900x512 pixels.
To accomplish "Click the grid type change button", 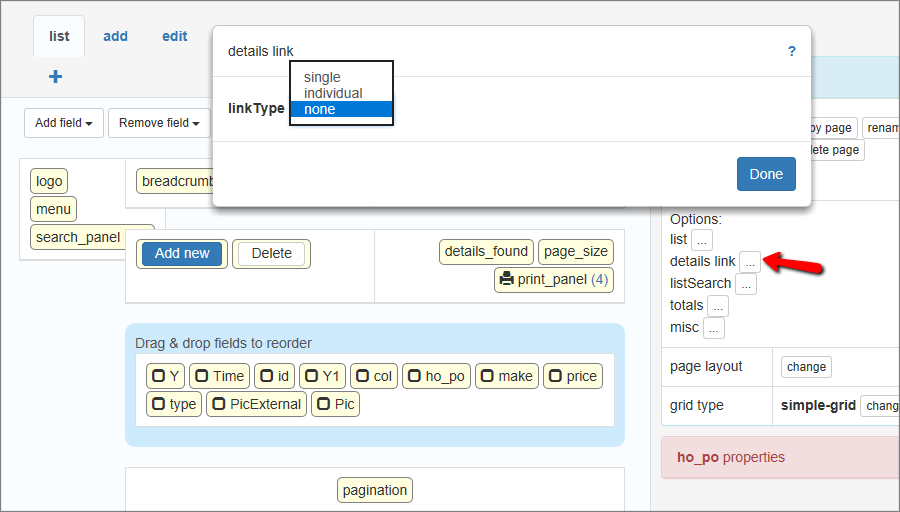I will pos(880,406).
